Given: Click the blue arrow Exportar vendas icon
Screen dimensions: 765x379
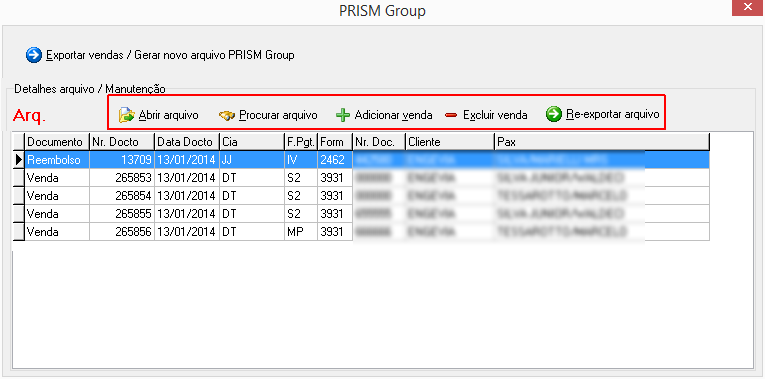Looking at the screenshot, I should pos(34,55).
